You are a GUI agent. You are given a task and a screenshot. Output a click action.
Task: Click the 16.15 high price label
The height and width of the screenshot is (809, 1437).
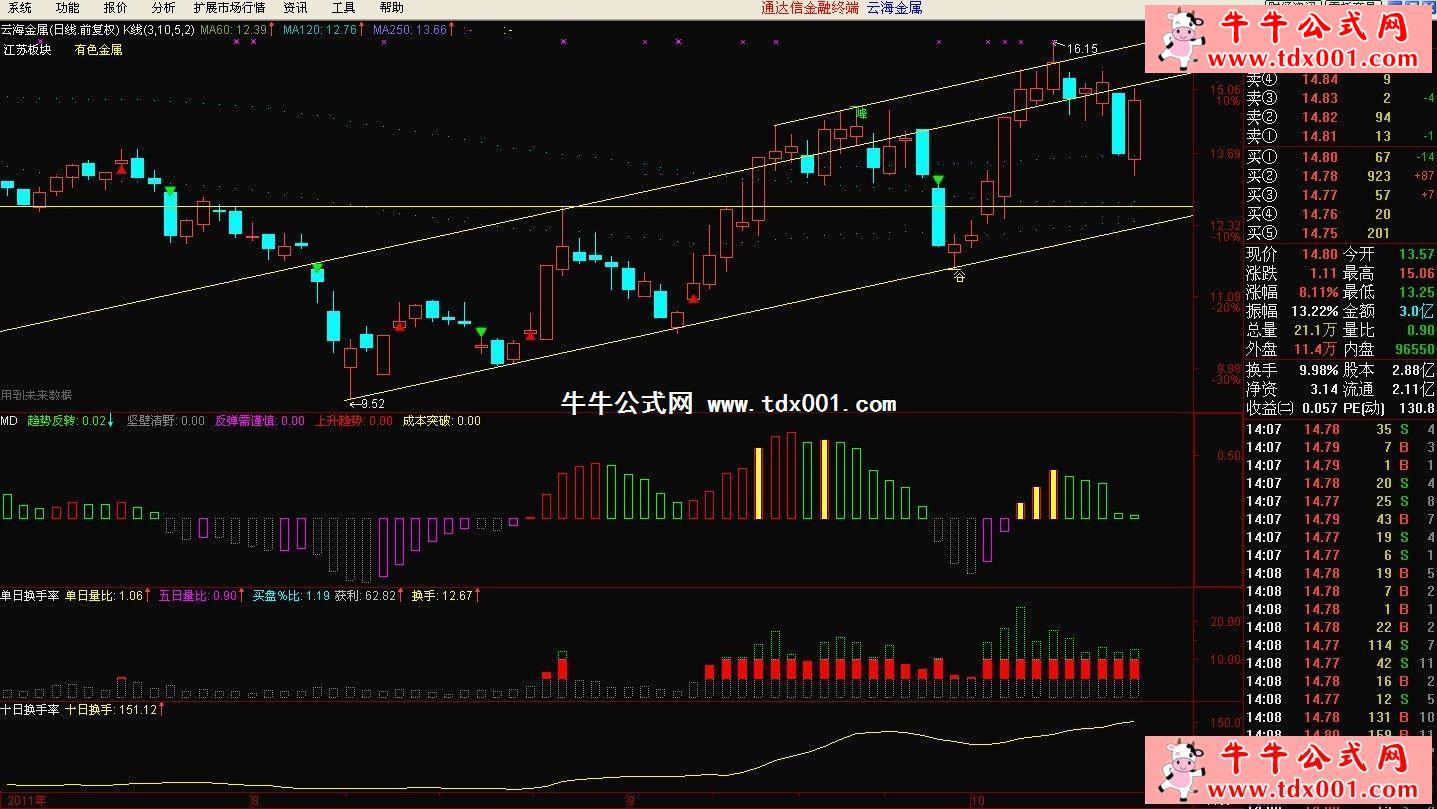pyautogui.click(x=1081, y=48)
